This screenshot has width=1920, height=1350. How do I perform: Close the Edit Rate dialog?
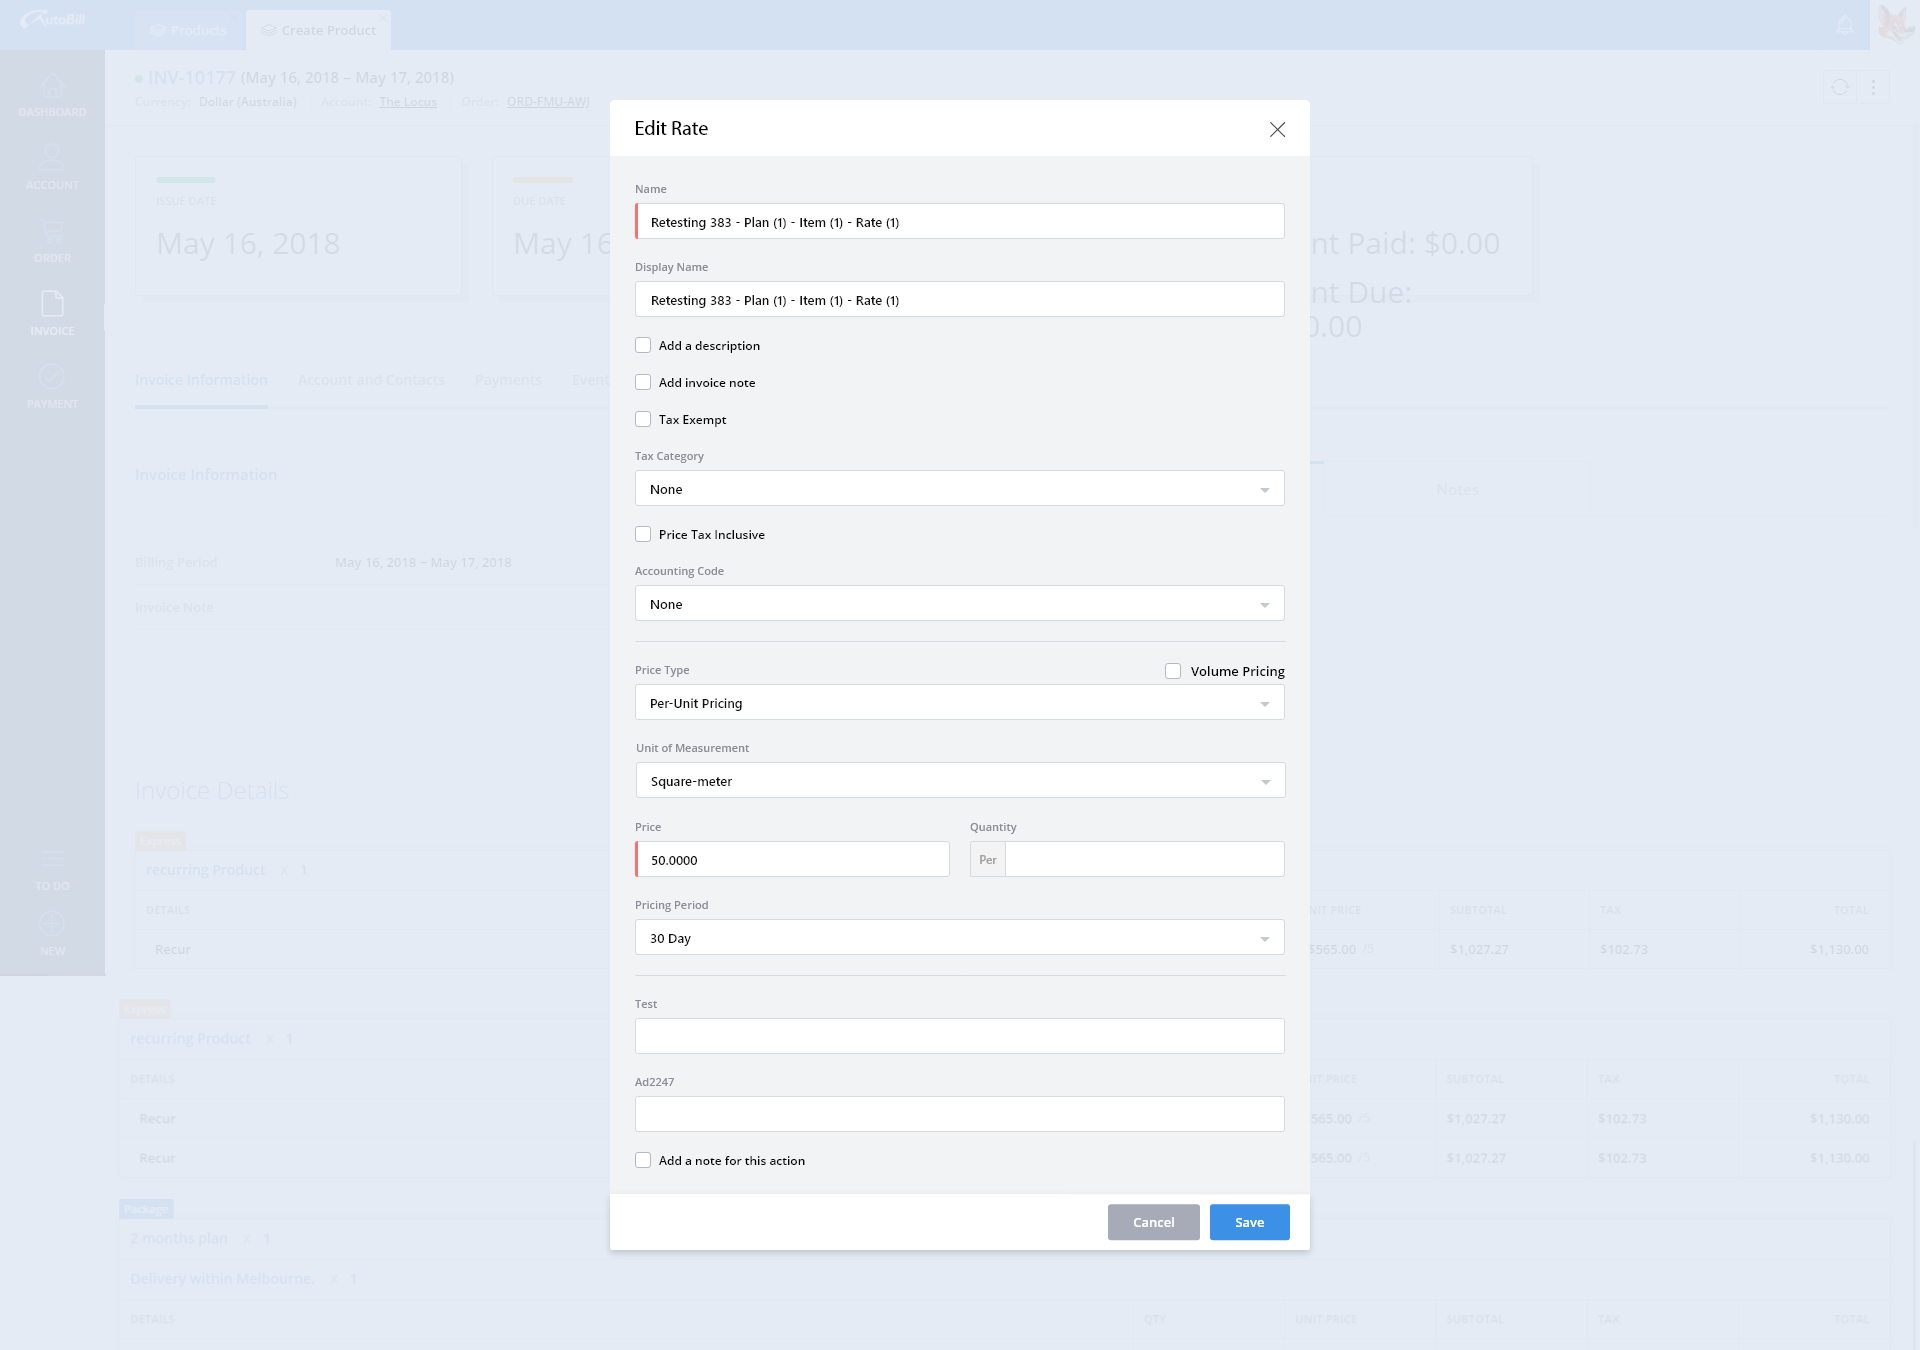coord(1277,129)
